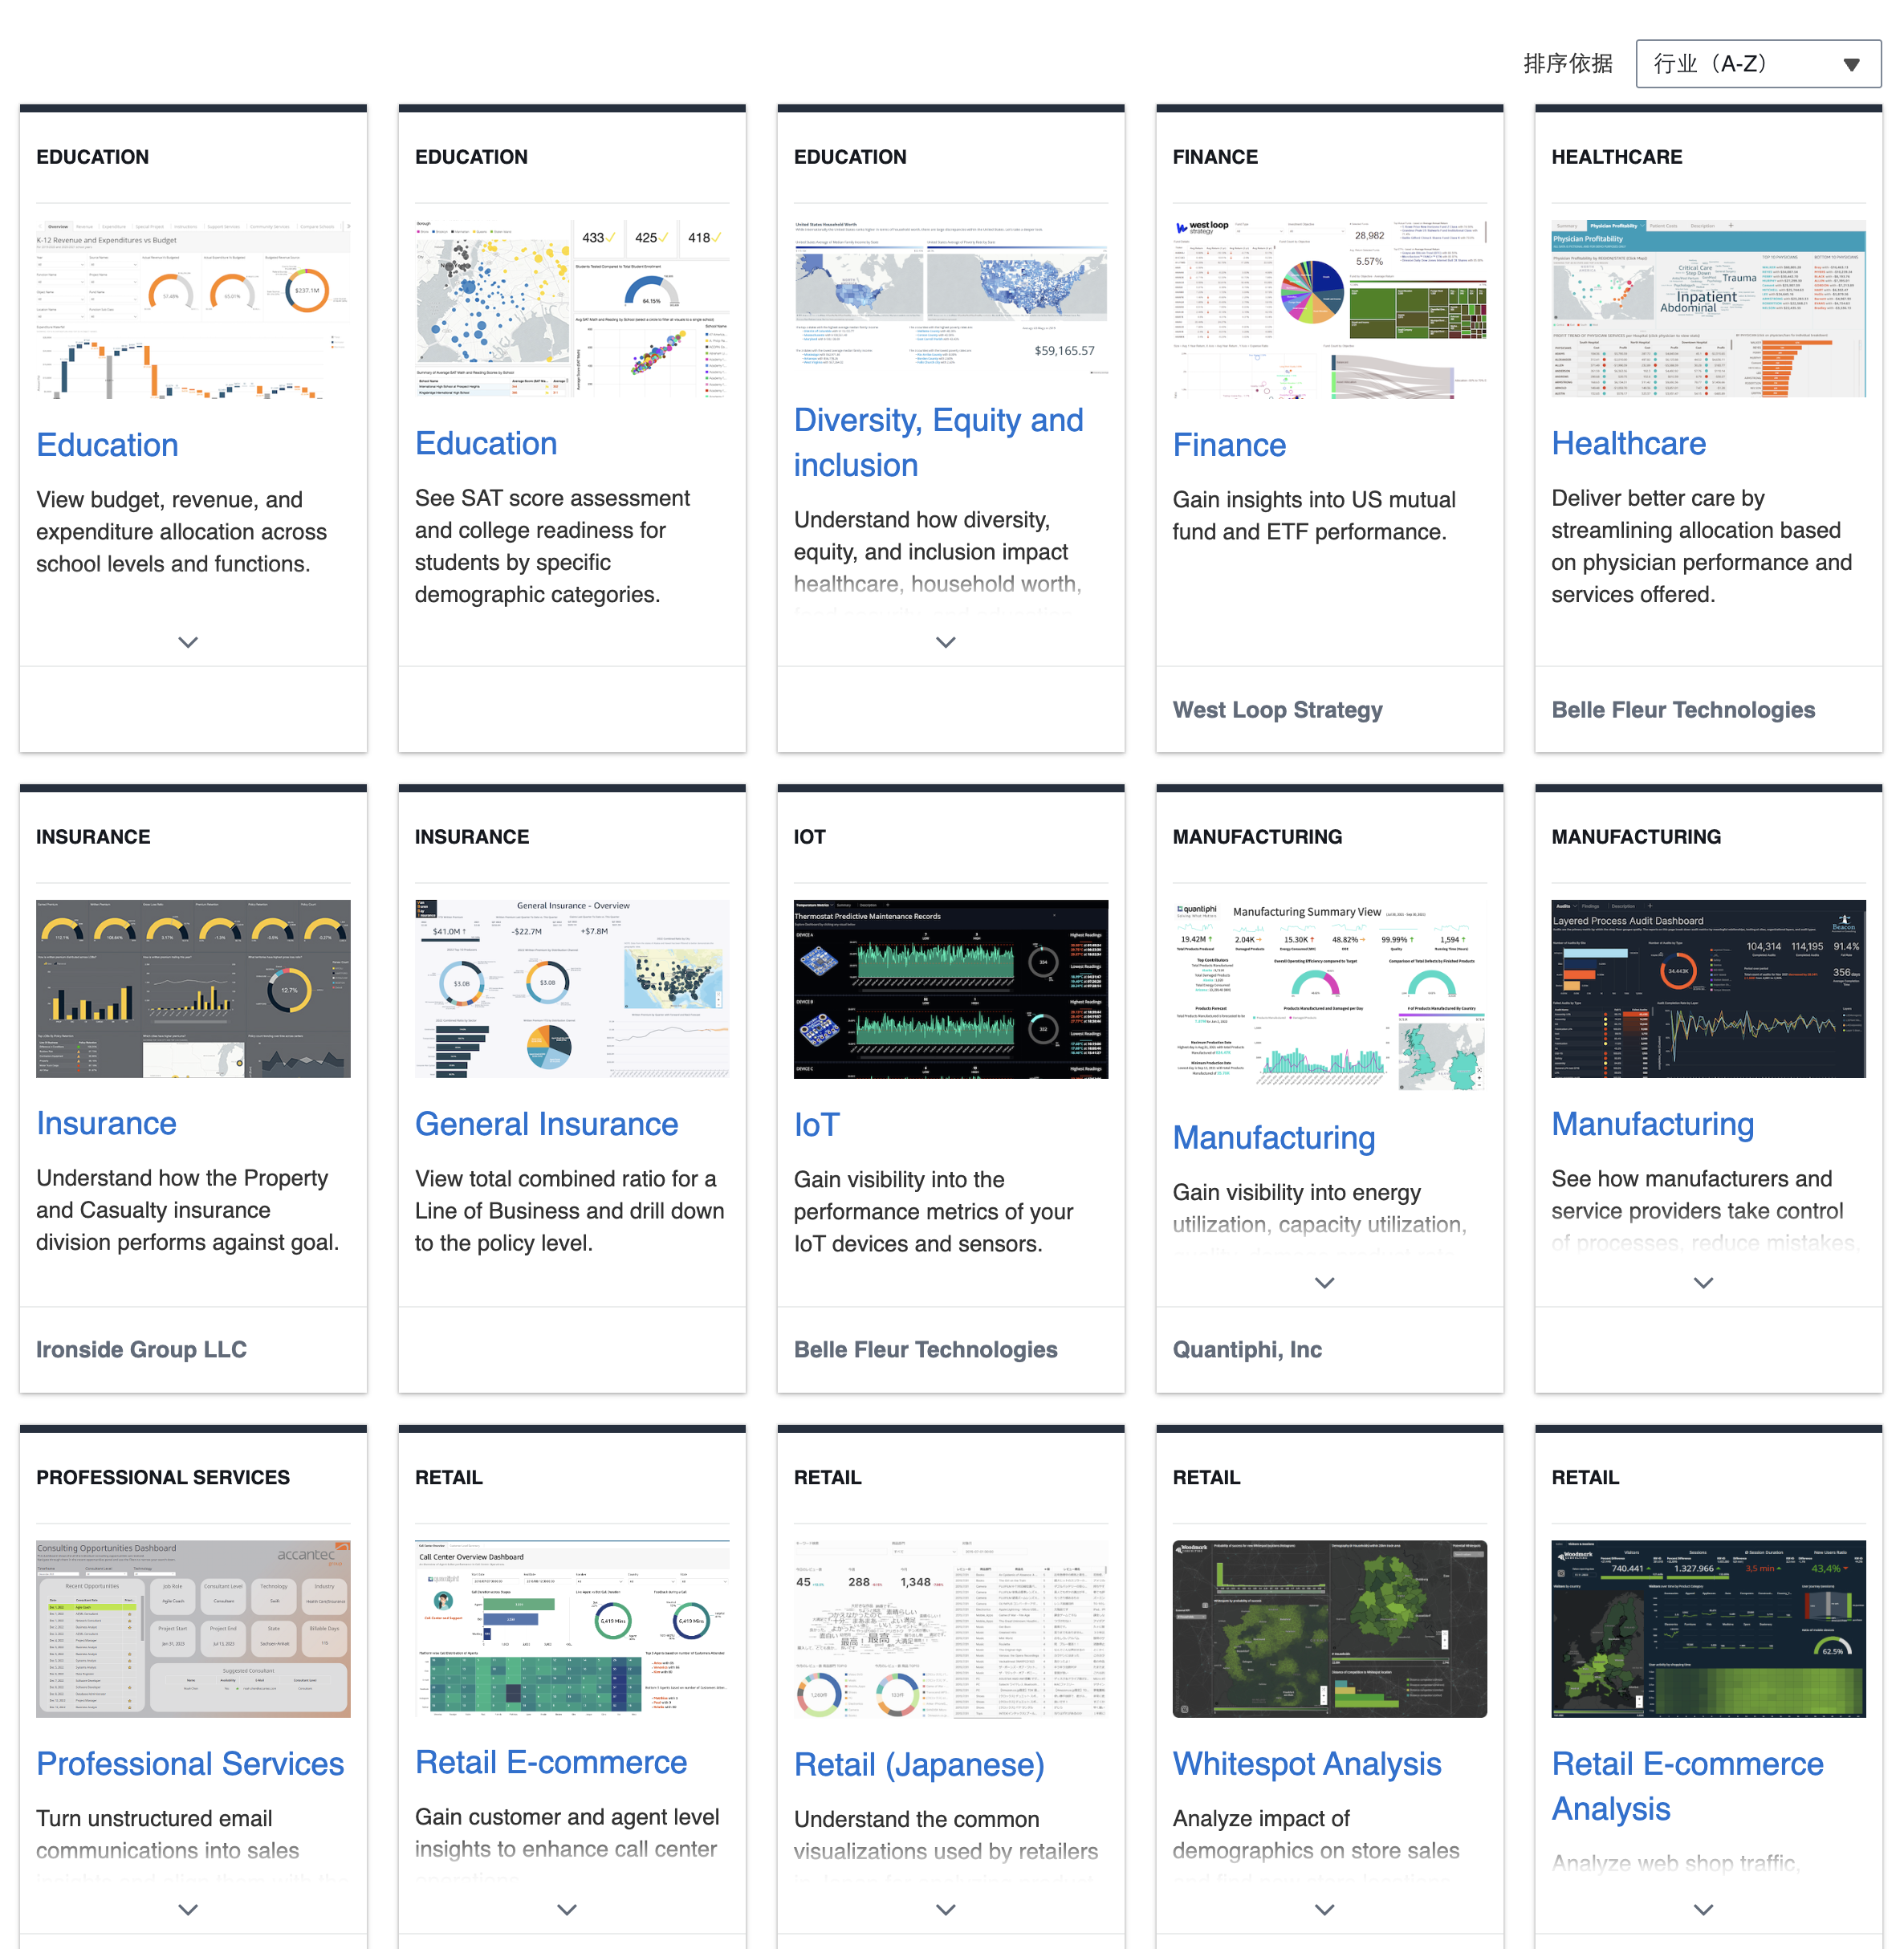This screenshot has height=1949, width=1904.
Task: Click the Thermostat Predictive Maintenance thumbnail
Action: [x=951, y=989]
